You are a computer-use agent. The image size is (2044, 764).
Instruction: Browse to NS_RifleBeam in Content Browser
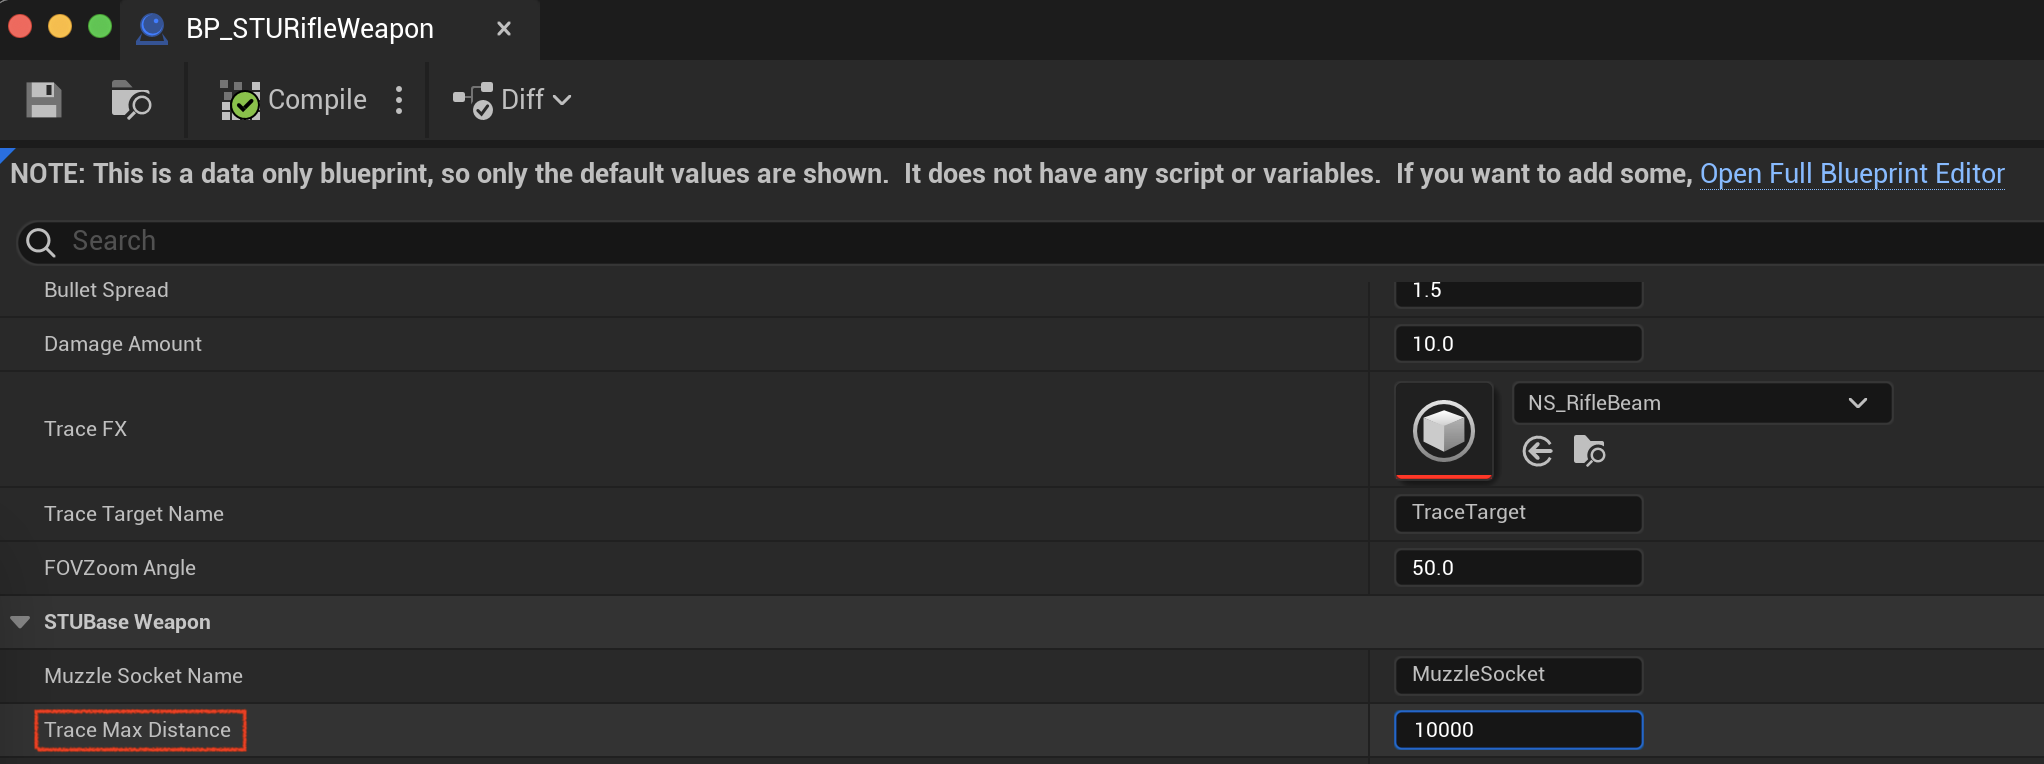pyautogui.click(x=1588, y=451)
